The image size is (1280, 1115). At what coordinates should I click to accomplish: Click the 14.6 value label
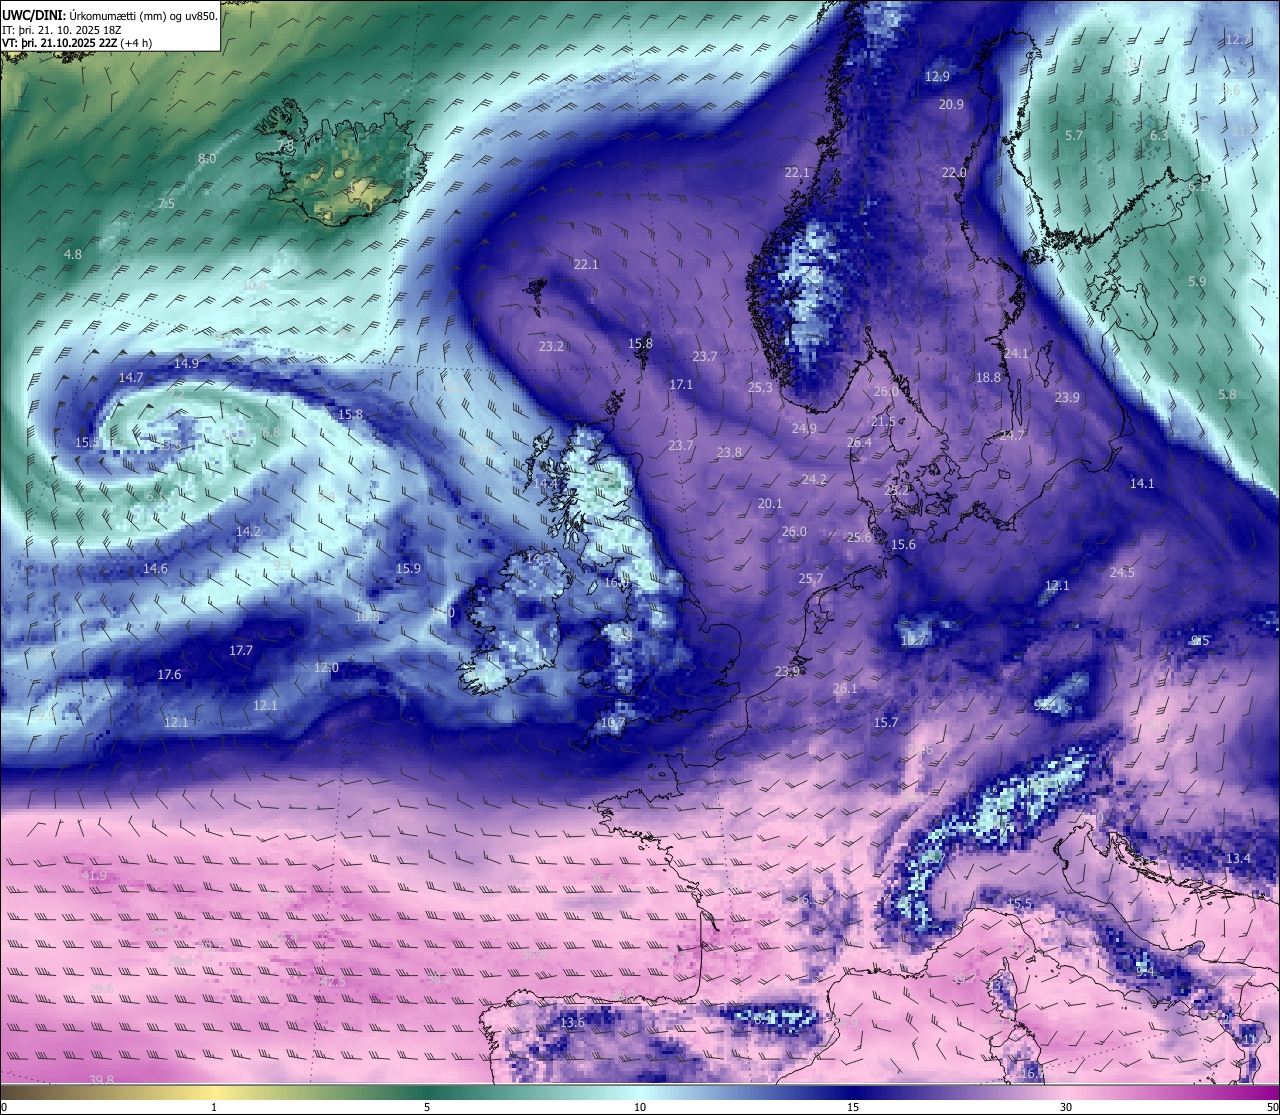coord(155,569)
